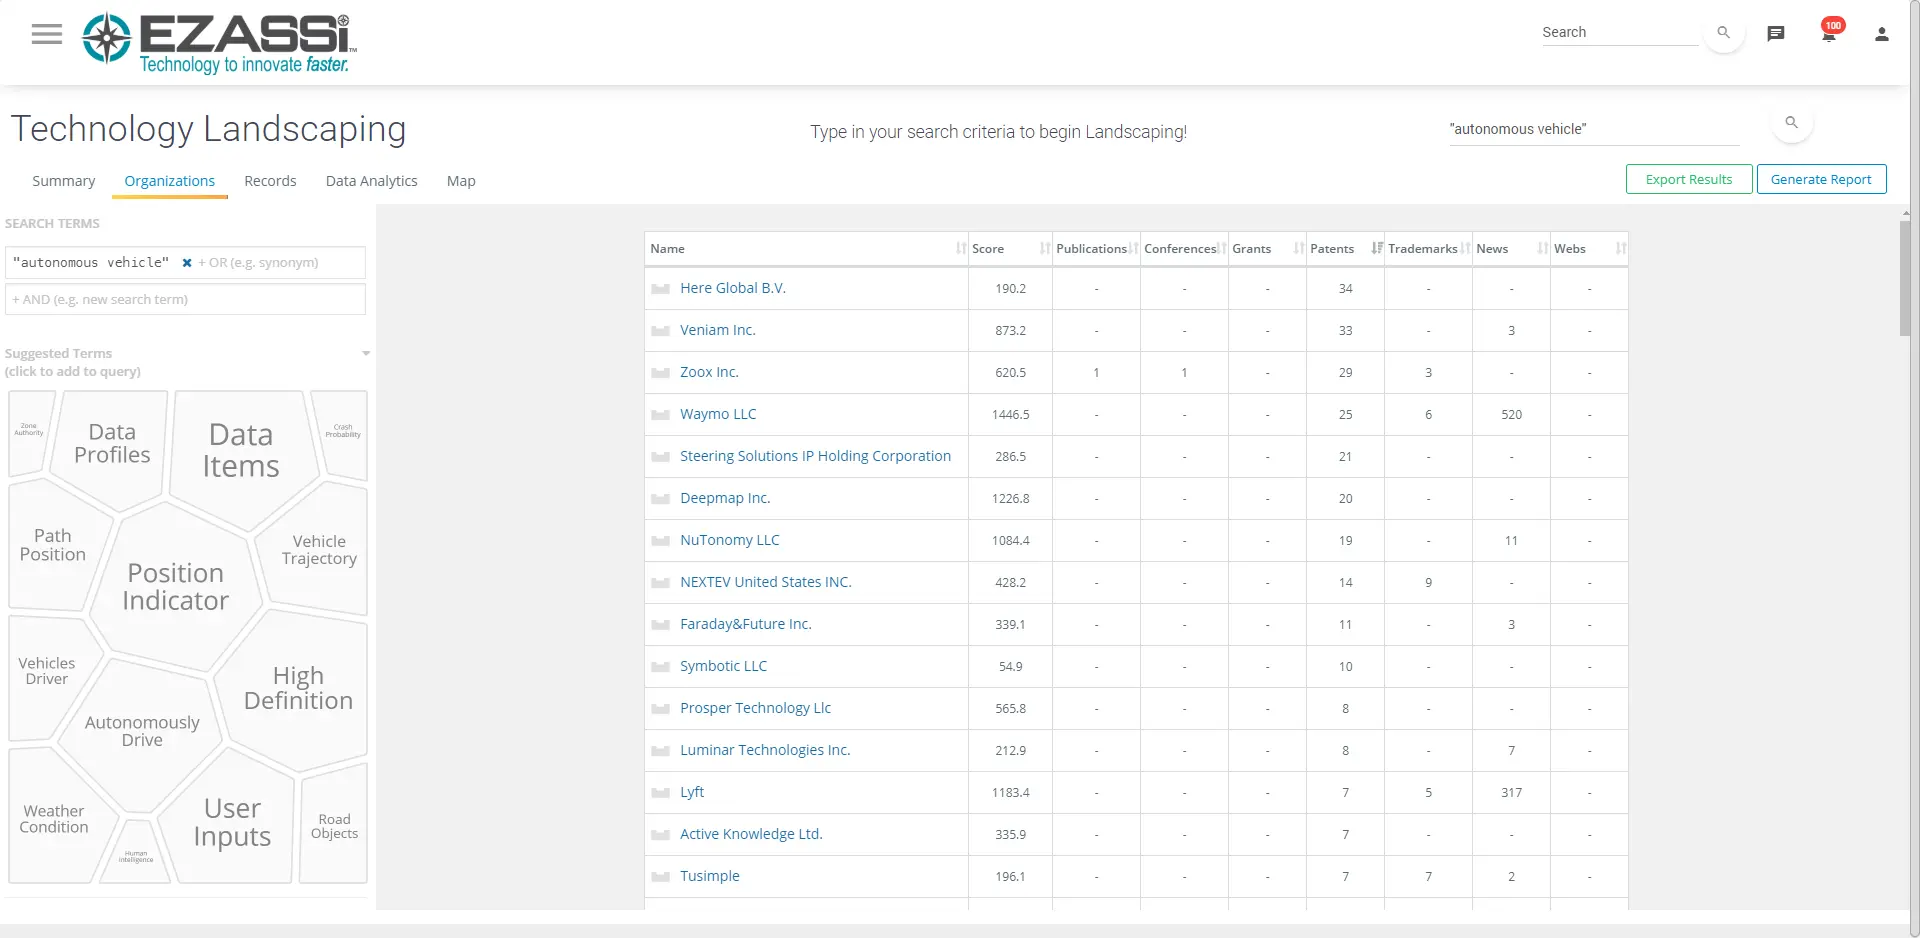Open the Prosper Technology Llc link

[x=755, y=708]
